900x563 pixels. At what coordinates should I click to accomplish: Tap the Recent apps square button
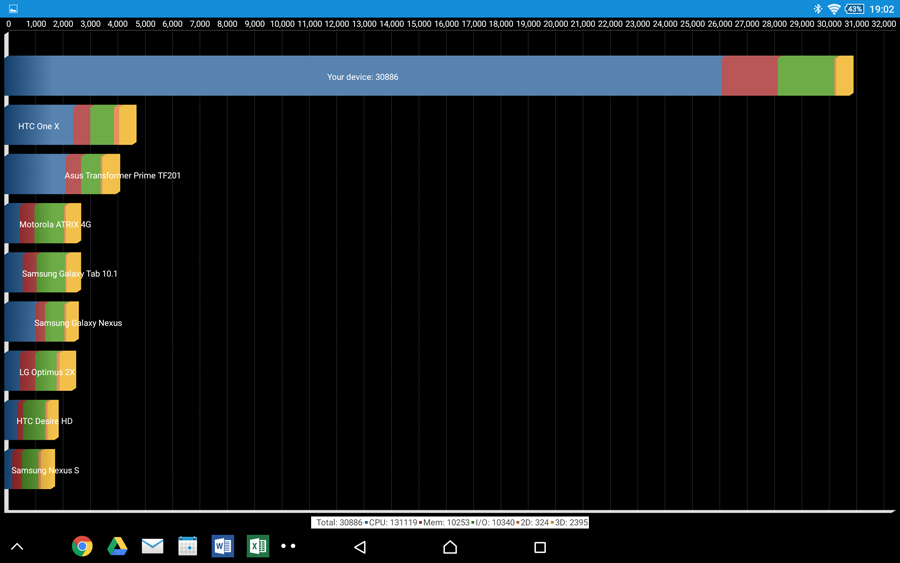click(540, 547)
